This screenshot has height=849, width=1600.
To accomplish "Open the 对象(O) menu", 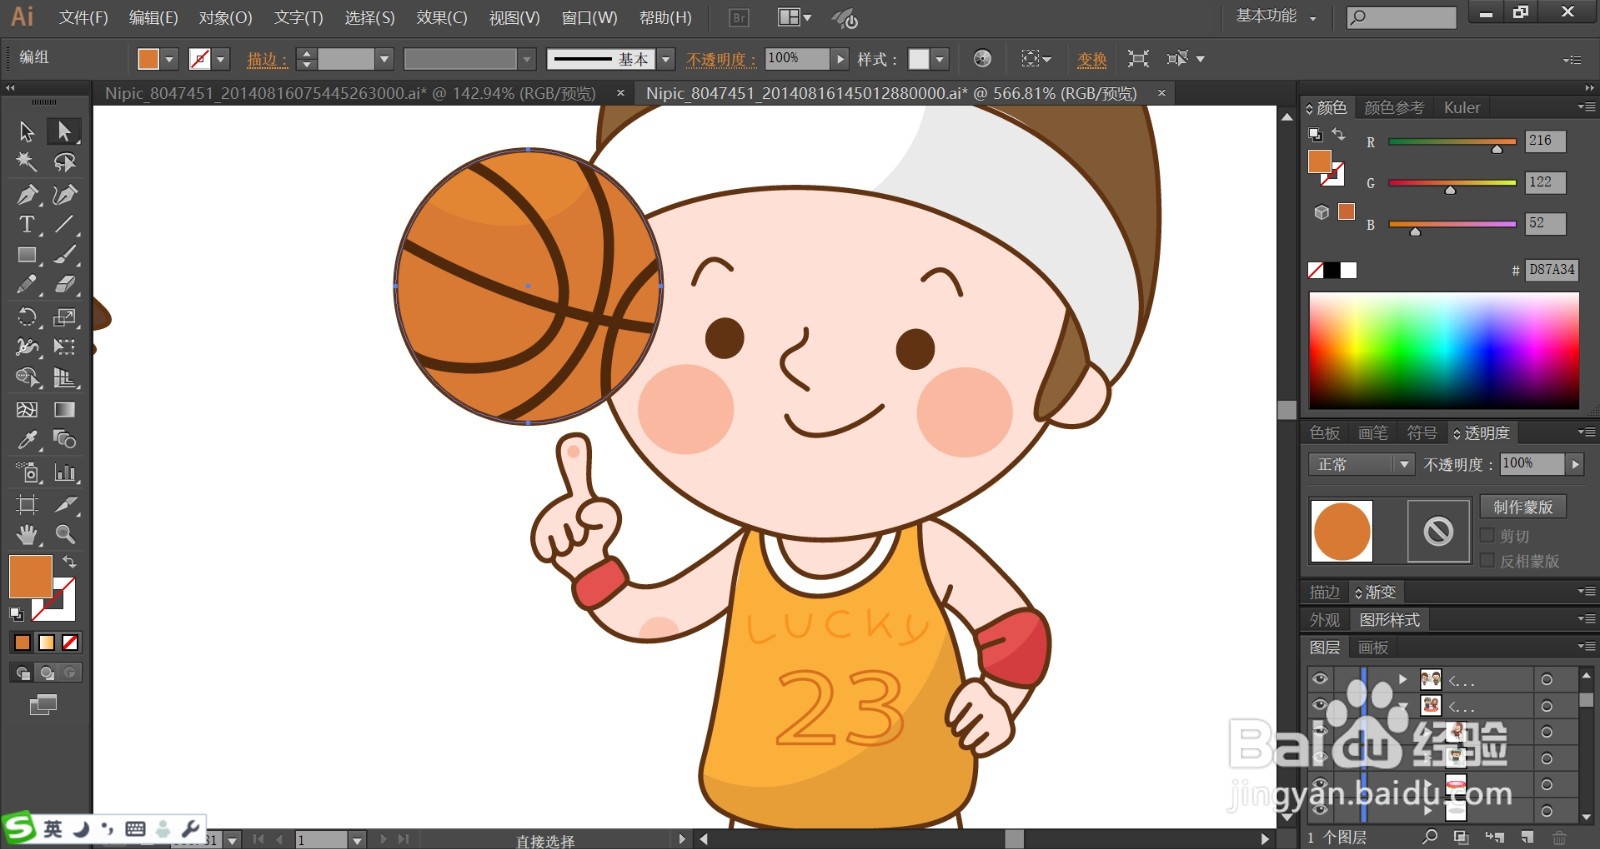I will coord(225,17).
